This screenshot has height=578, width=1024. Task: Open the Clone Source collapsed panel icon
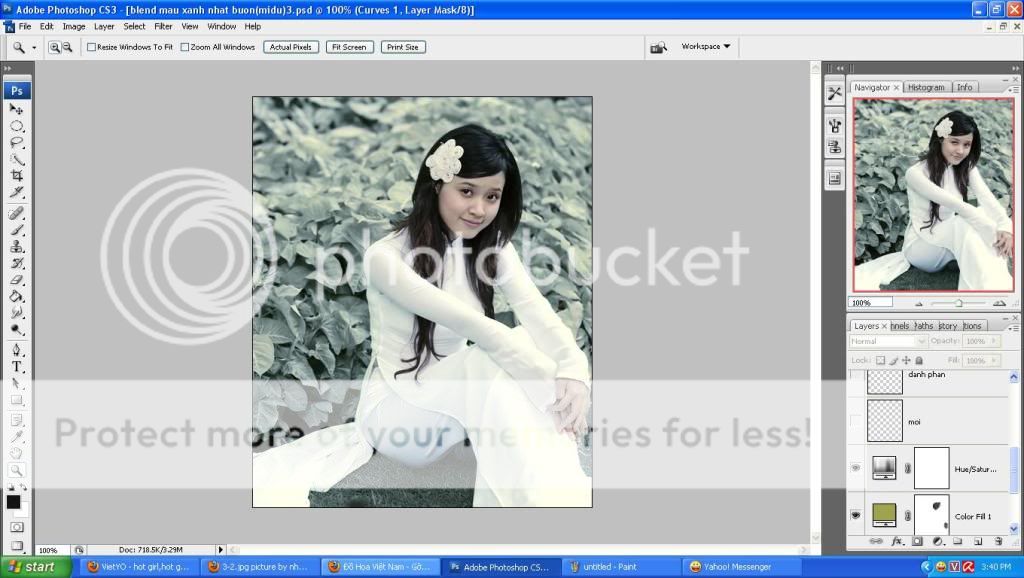click(835, 148)
